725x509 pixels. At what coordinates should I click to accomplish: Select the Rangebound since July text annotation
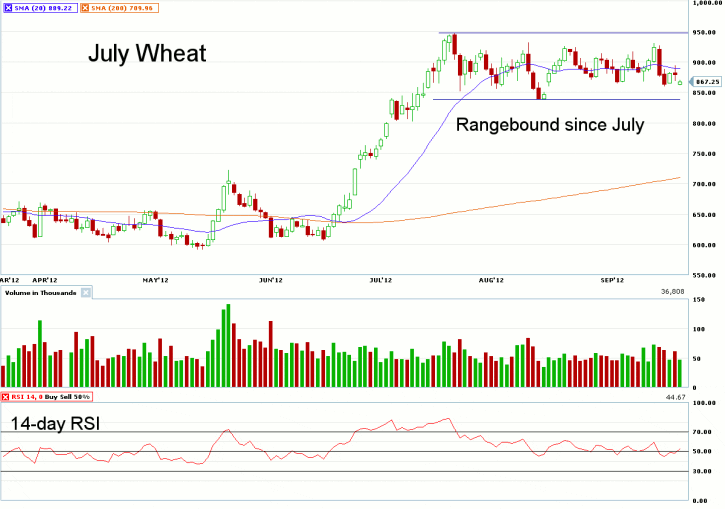point(550,126)
